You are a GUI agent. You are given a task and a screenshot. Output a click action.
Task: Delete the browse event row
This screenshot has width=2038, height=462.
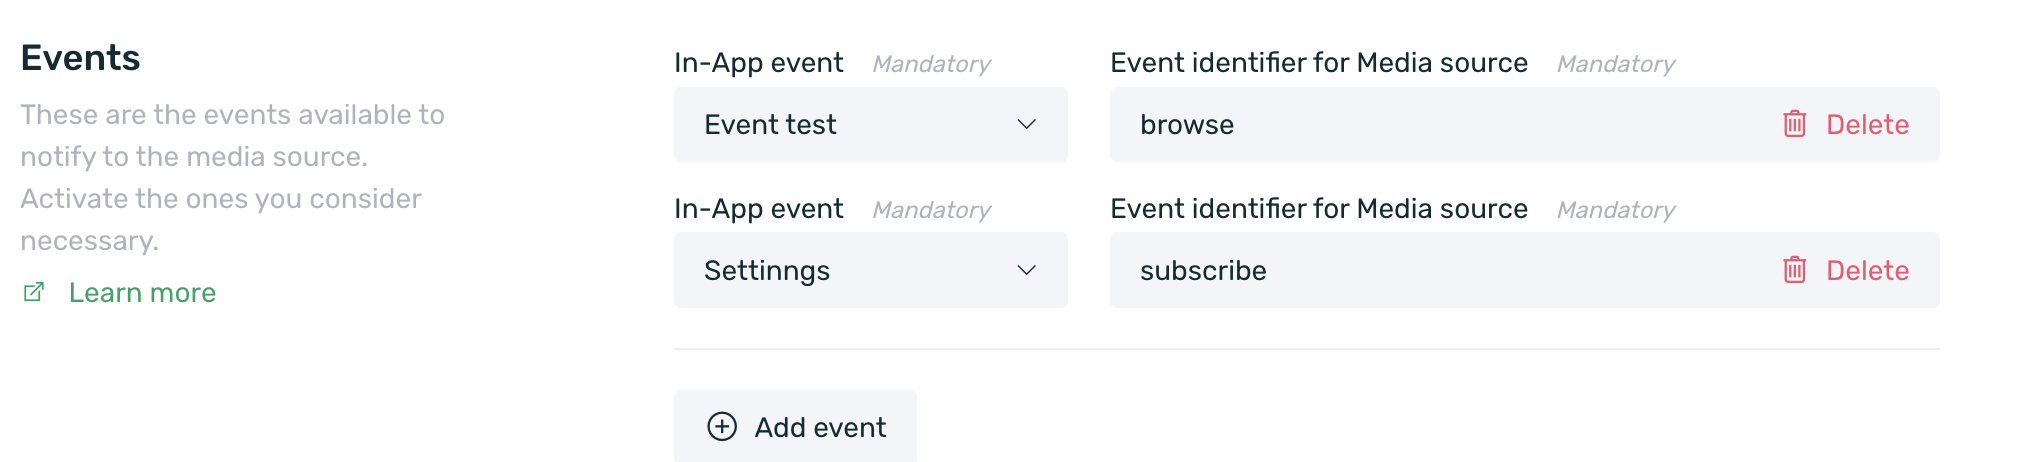click(x=1866, y=124)
